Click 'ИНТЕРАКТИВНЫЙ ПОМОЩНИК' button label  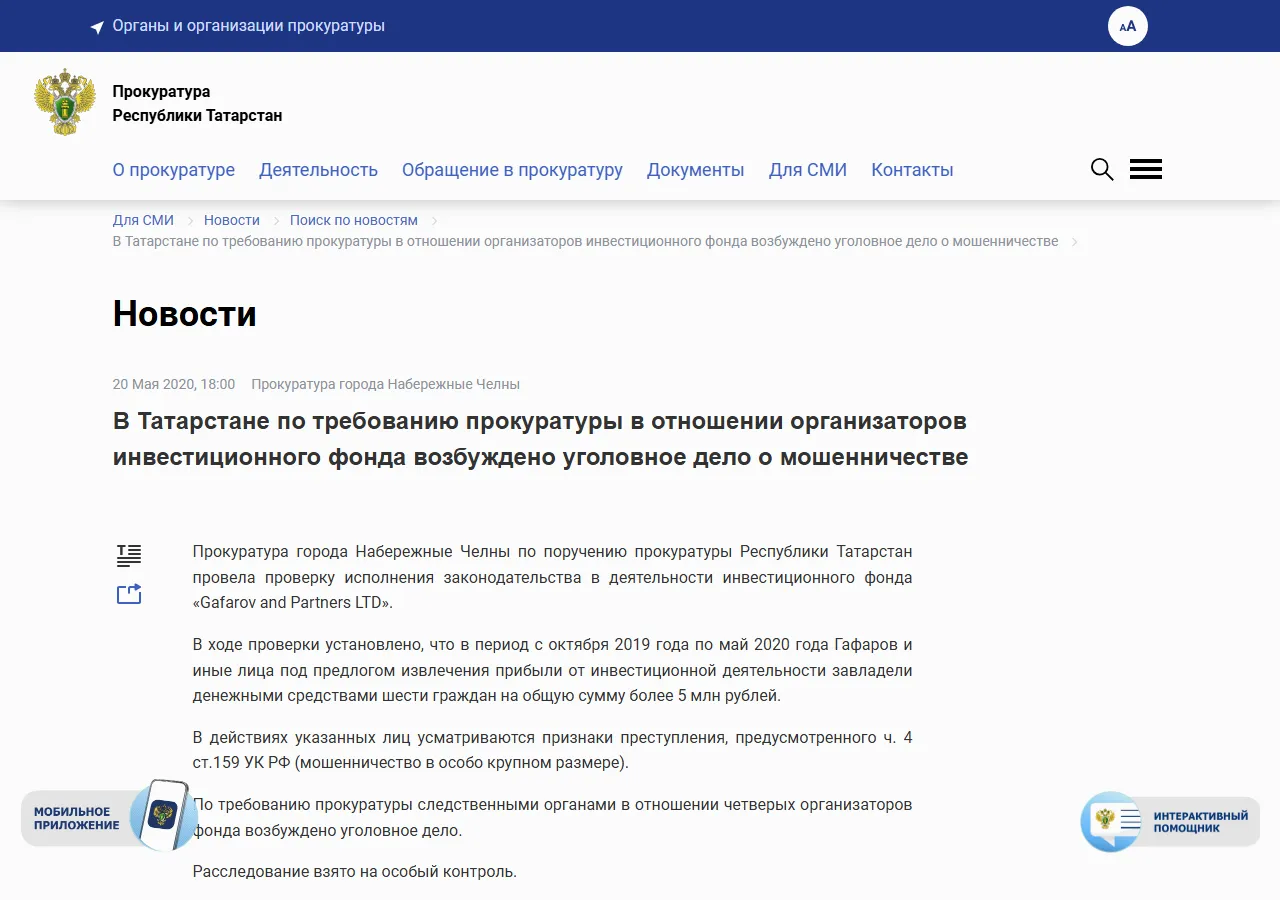pos(1201,822)
